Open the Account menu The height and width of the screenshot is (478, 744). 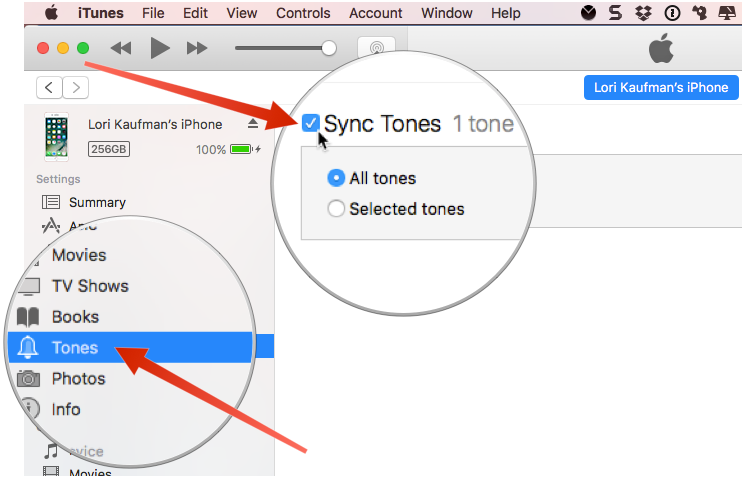[x=376, y=13]
